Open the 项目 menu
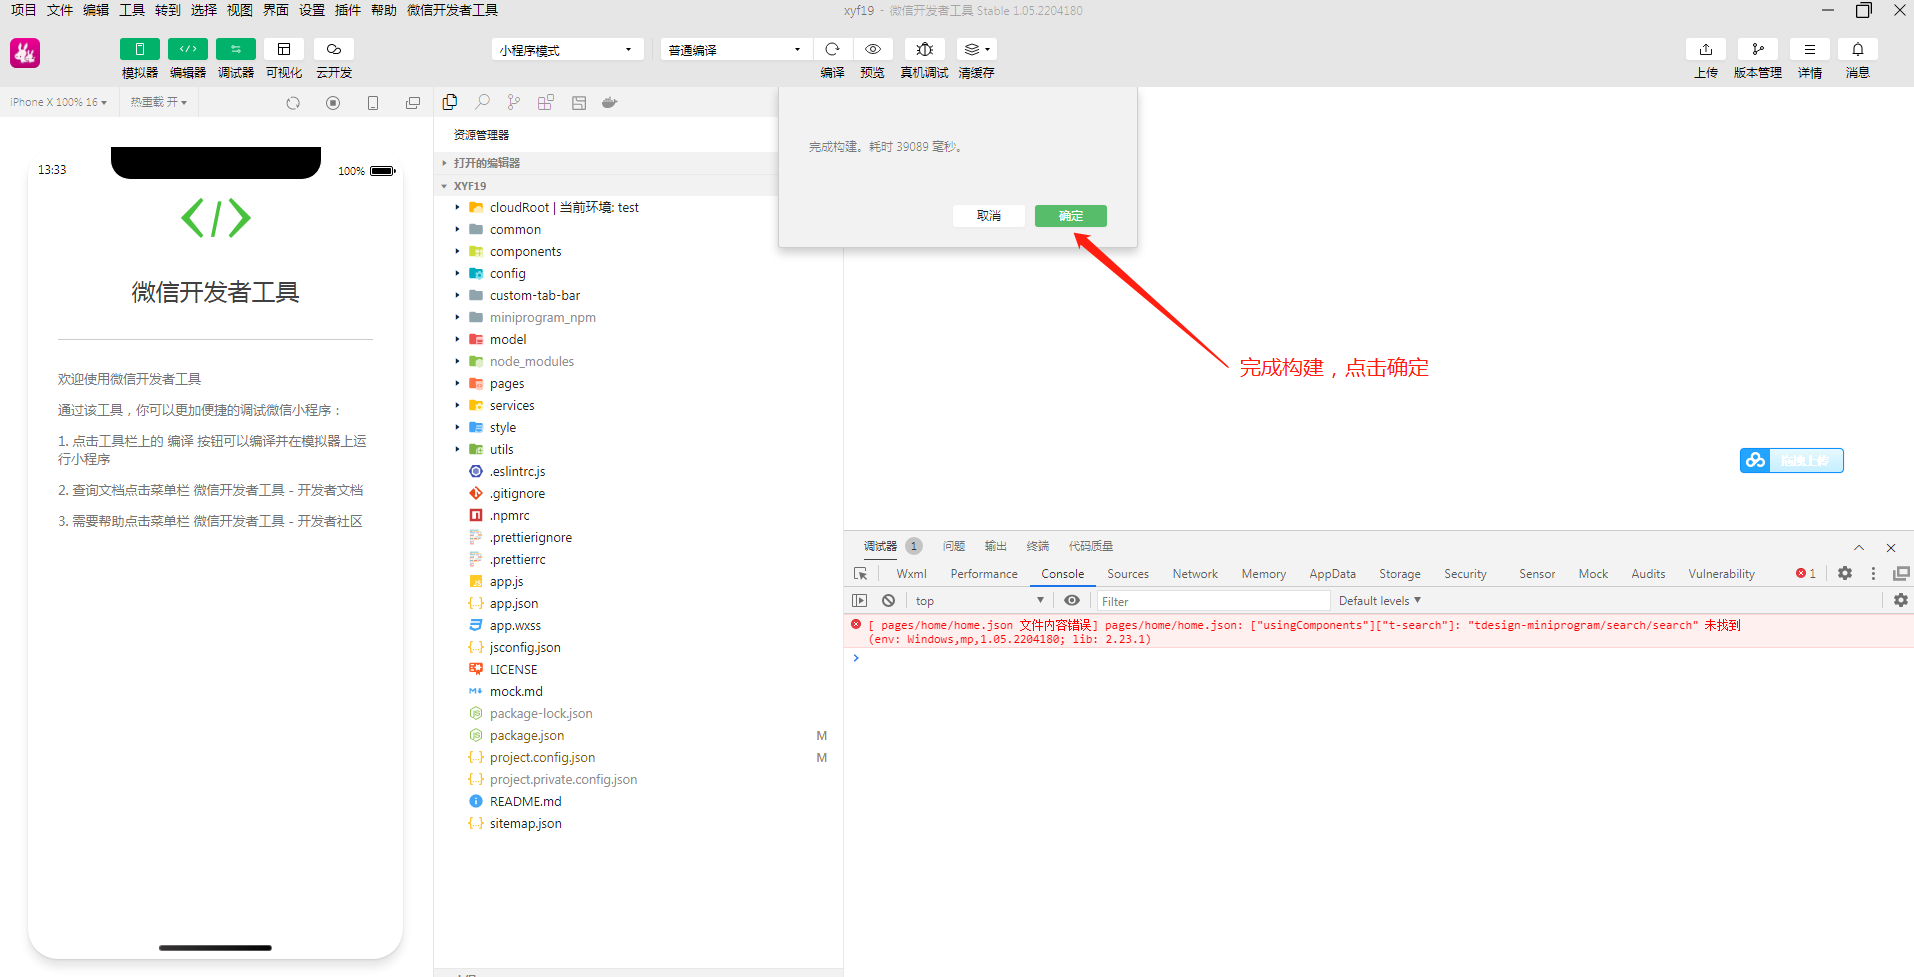Screen dimensions: 1914x977 (x=23, y=10)
